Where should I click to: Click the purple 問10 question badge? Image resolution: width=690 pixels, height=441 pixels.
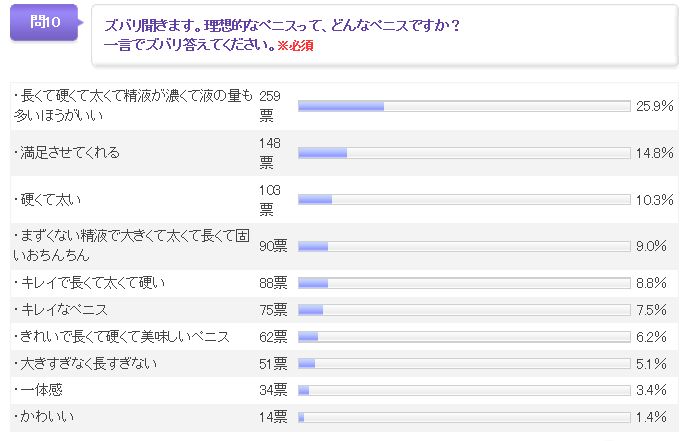(45, 24)
